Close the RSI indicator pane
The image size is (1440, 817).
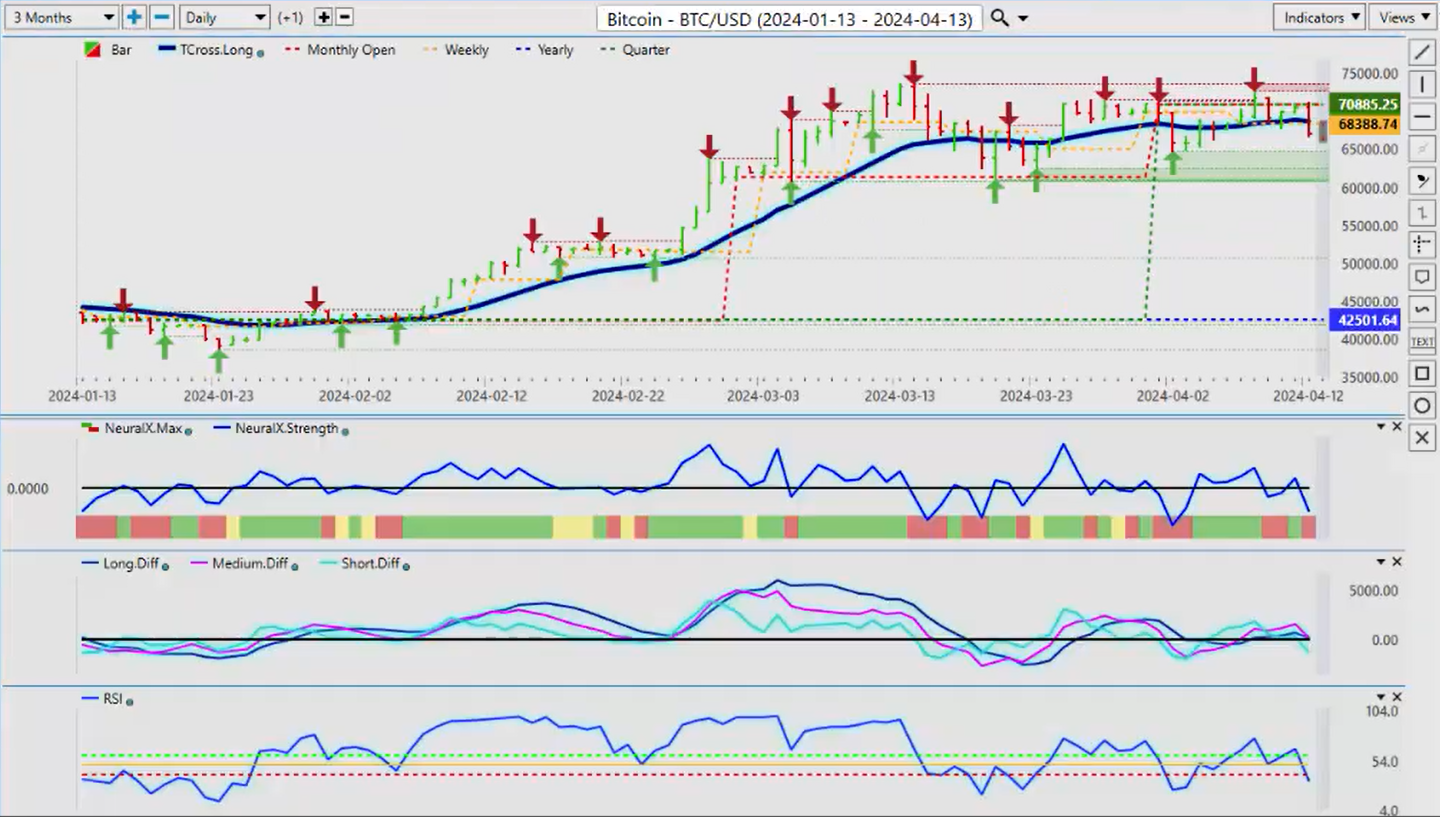pos(1397,697)
